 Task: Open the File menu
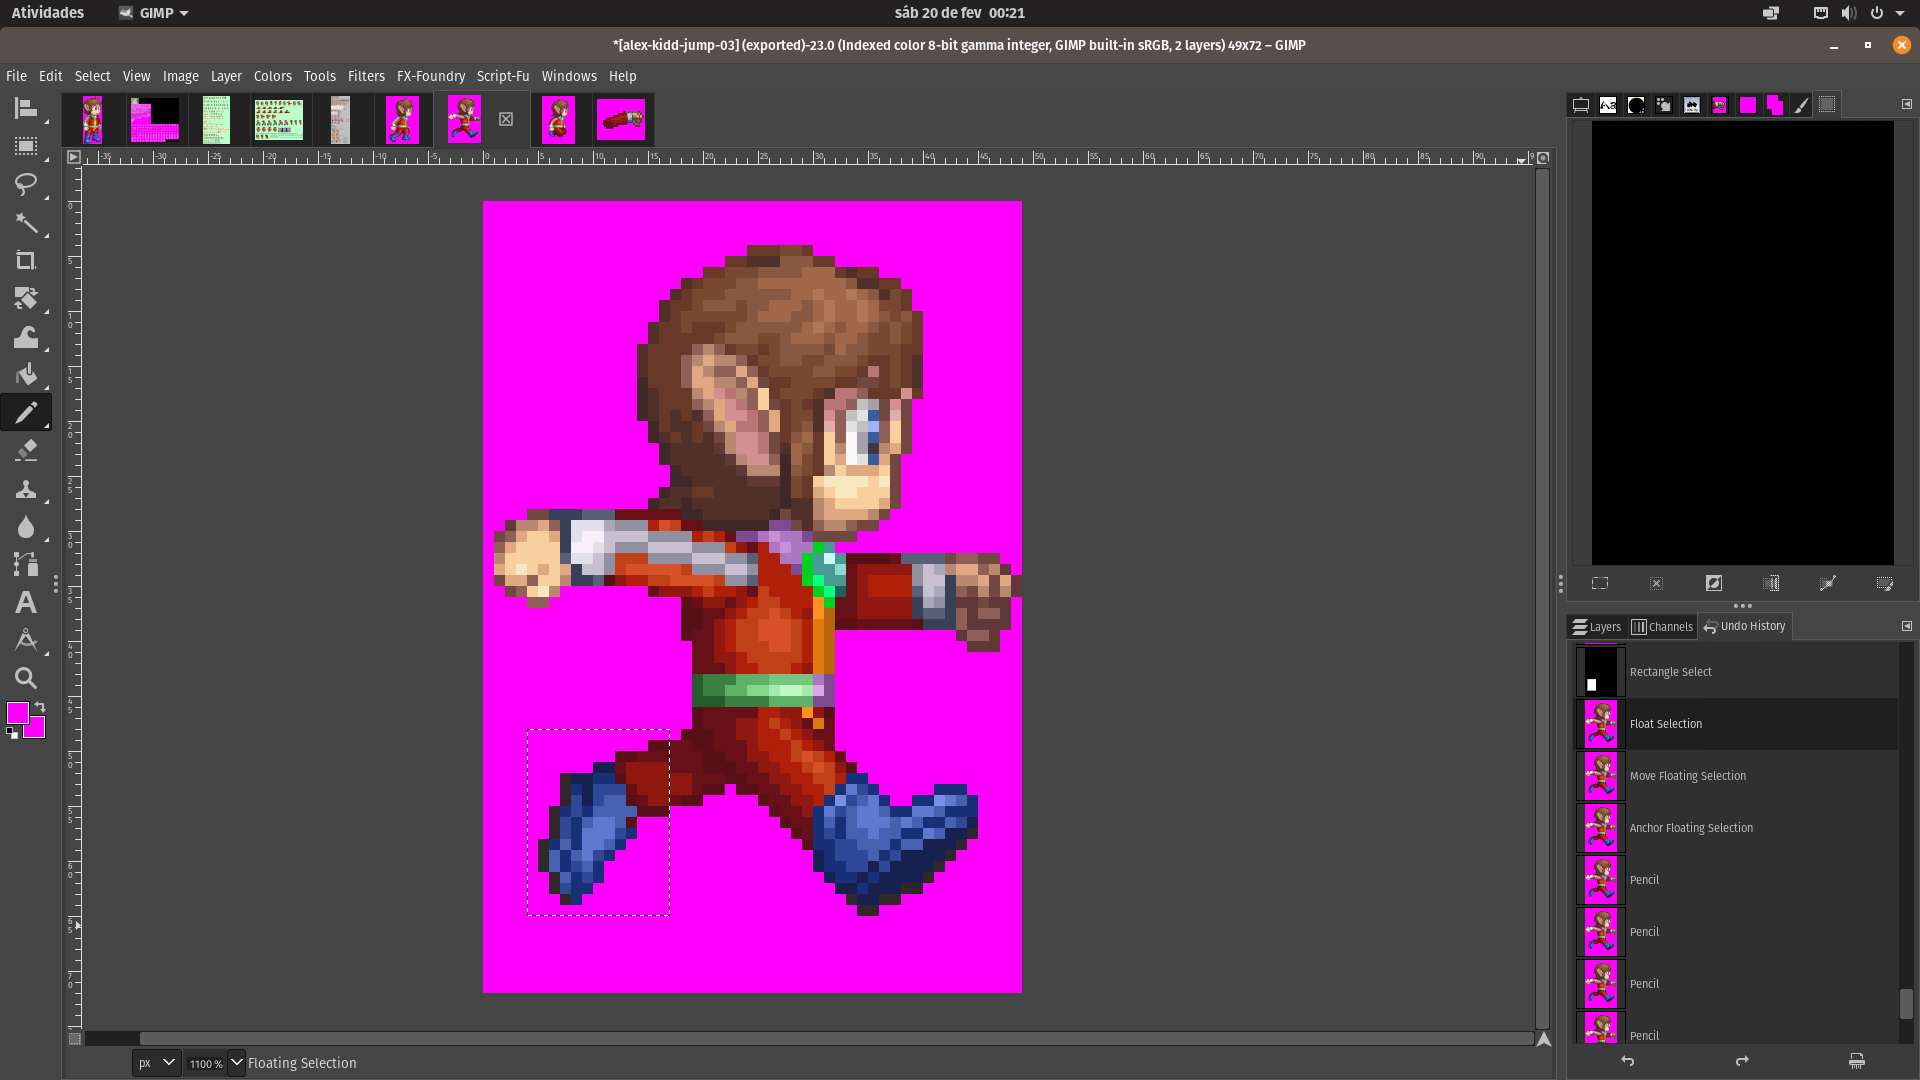[16, 76]
